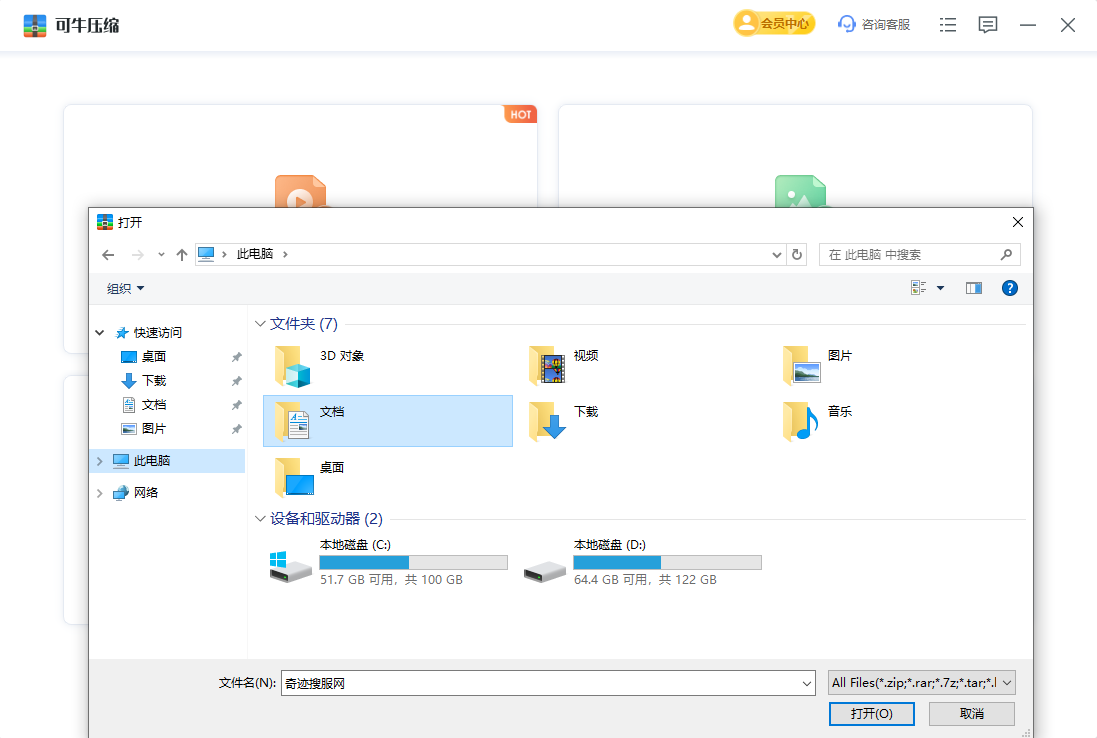Screen dimensions: 1097x738
Task: Expand the 此电脑 tree node
Action: click(100, 461)
